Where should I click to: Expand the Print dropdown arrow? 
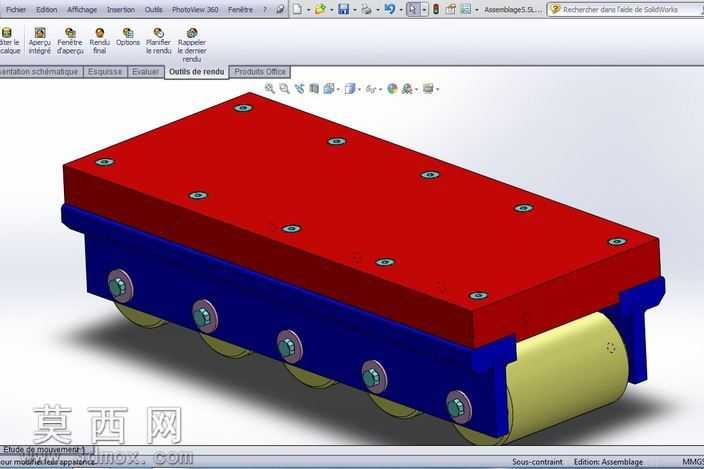click(x=377, y=10)
